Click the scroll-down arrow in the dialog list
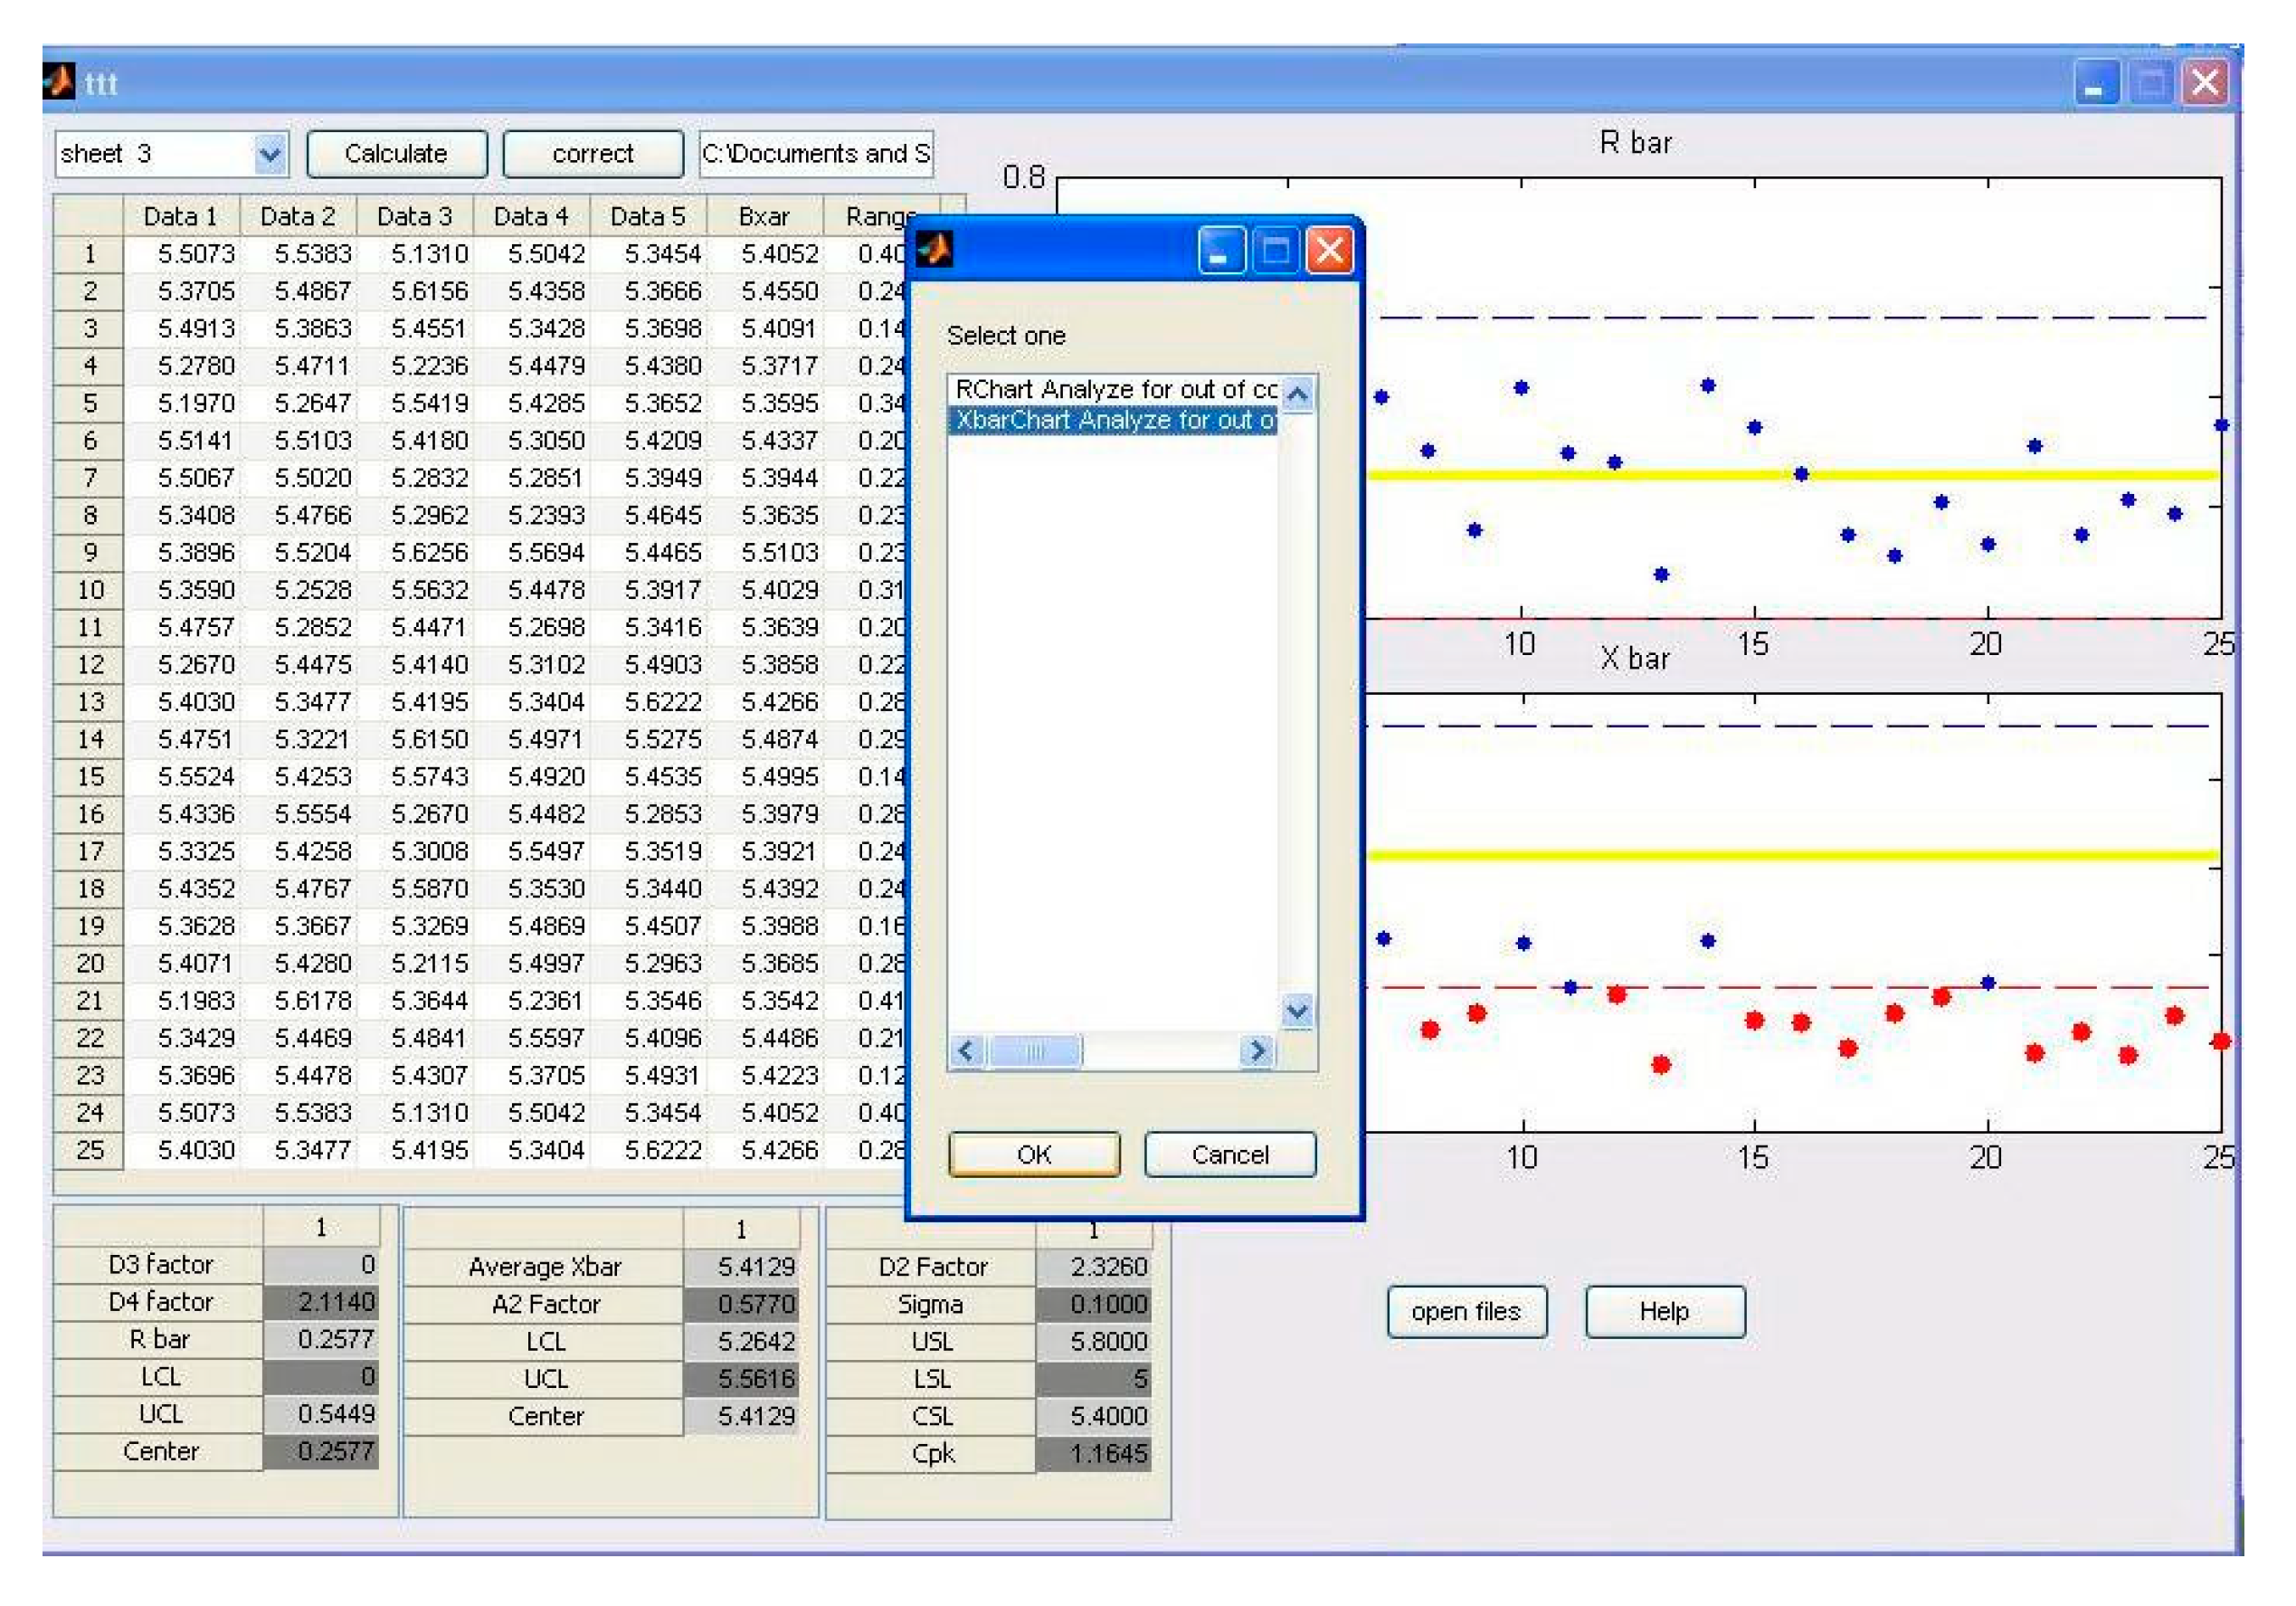The height and width of the screenshot is (1606, 2296). click(1297, 1012)
